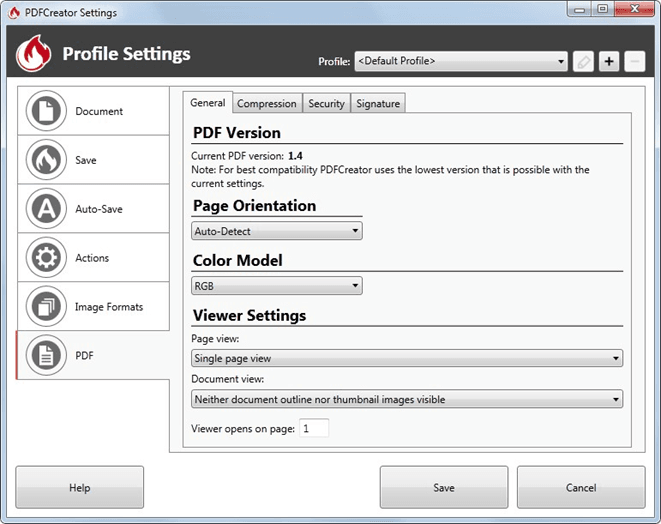Expand the Color Model RGB dropdown
This screenshot has width=661, height=524.
pos(277,286)
